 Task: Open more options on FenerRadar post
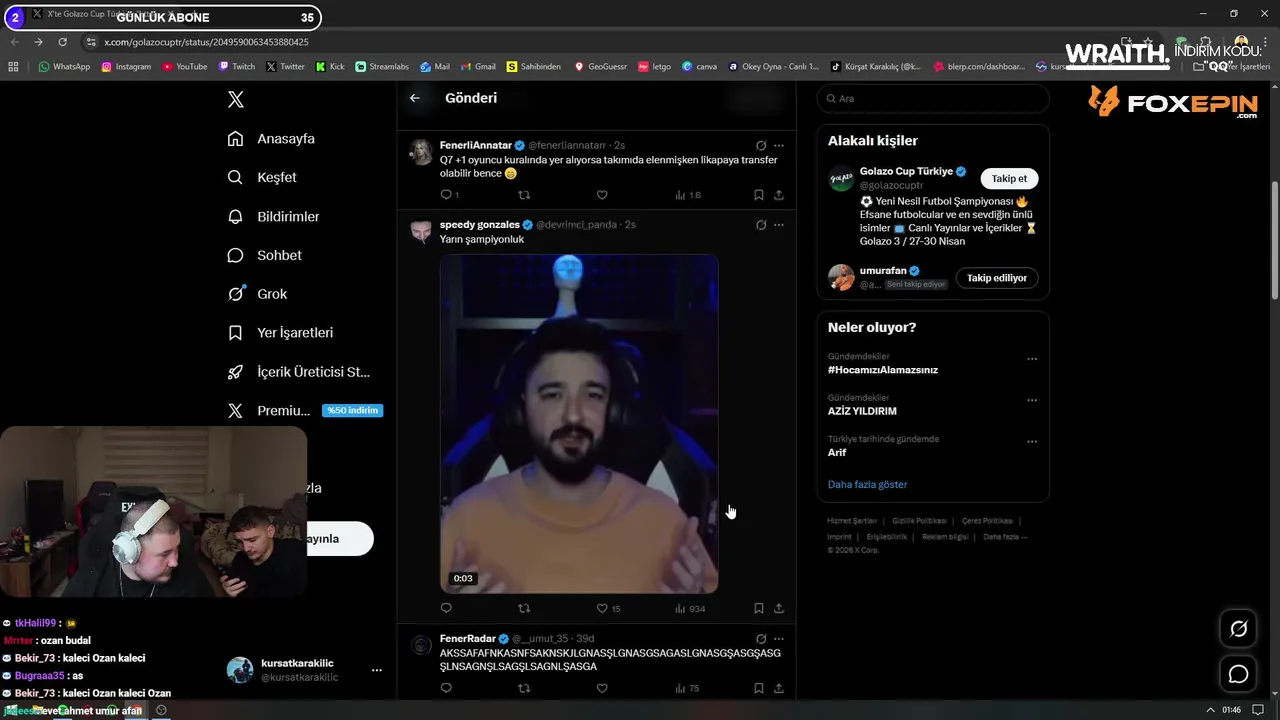[779, 638]
